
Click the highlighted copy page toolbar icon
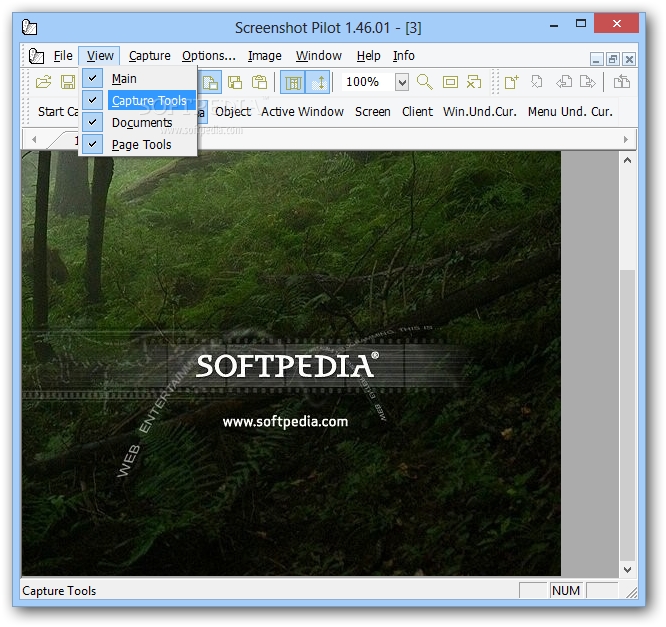(x=210, y=82)
